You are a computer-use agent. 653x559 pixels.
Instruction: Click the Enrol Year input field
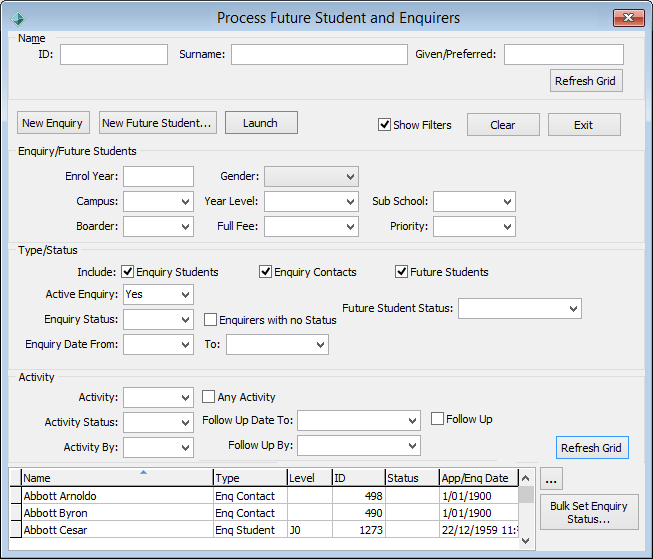(x=158, y=177)
